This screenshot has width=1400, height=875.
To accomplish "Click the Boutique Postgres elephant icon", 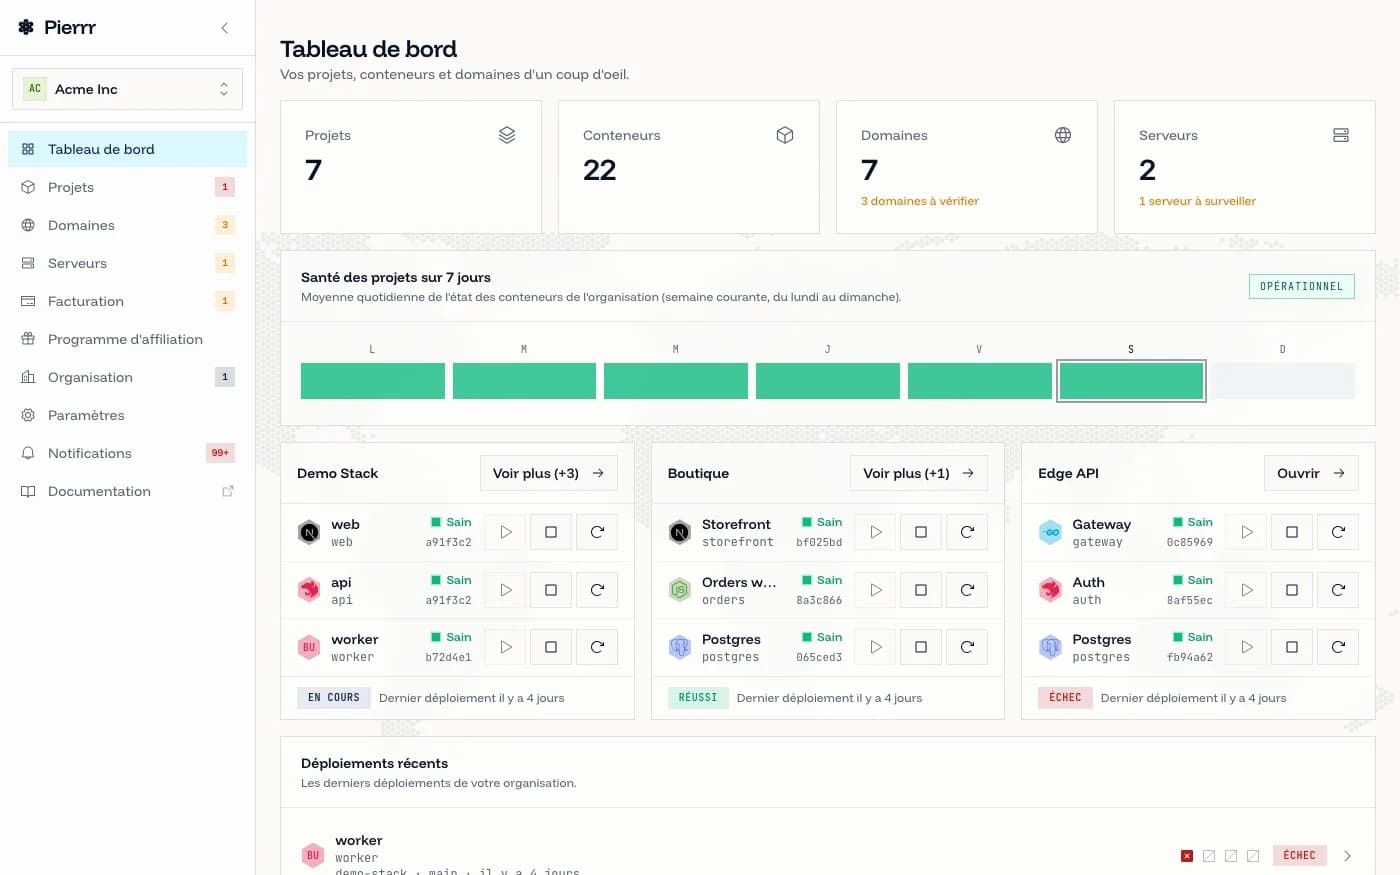I will click(680, 647).
